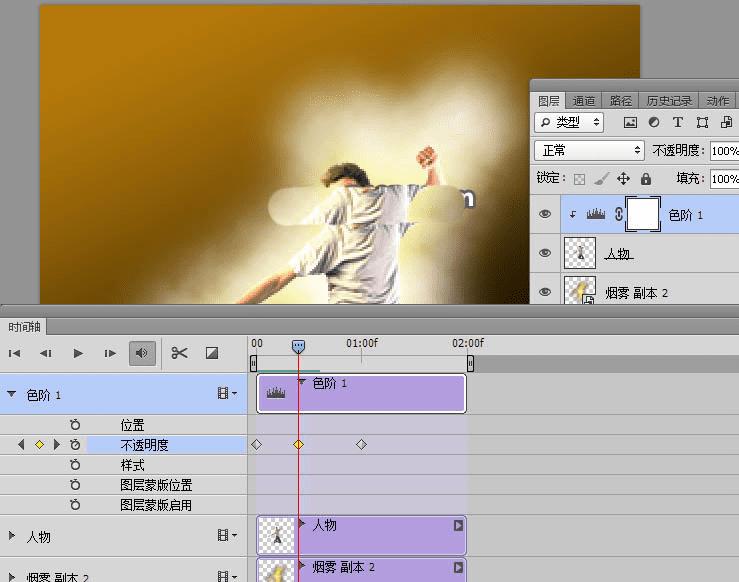Viewport: 739px width, 582px height.
Task: Split at playhead with scissors icon
Action: [x=180, y=353]
